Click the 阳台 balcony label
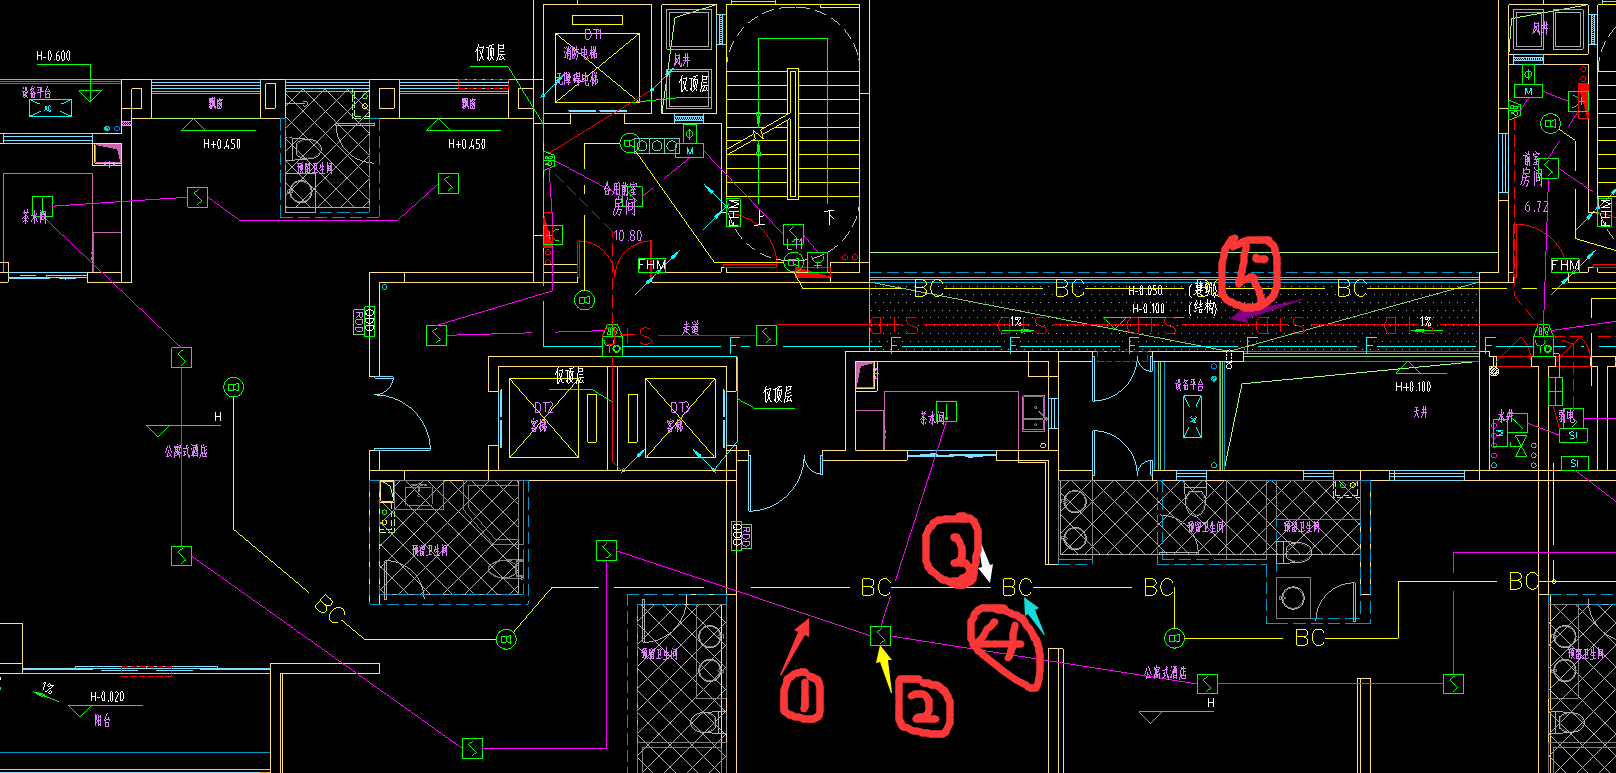The height and width of the screenshot is (773, 1616). point(103,719)
